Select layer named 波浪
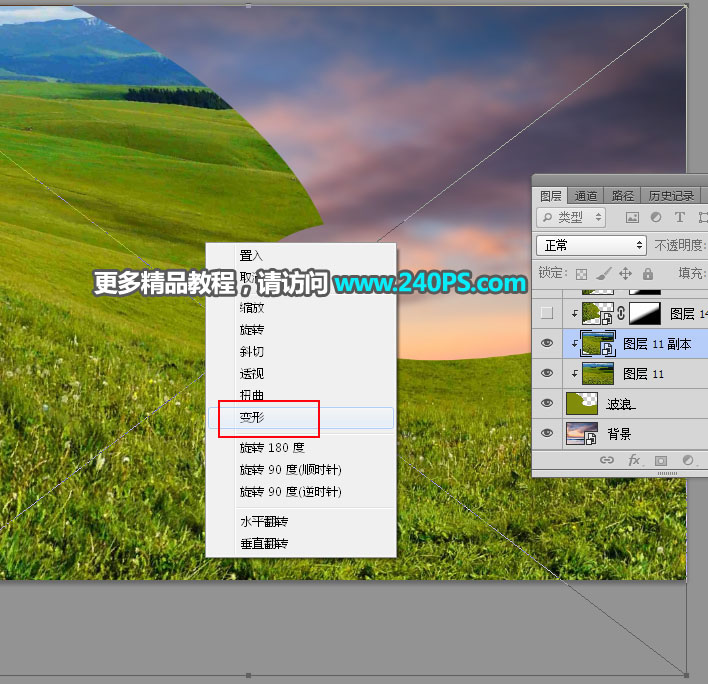This screenshot has height=684, width=708. [x=620, y=404]
